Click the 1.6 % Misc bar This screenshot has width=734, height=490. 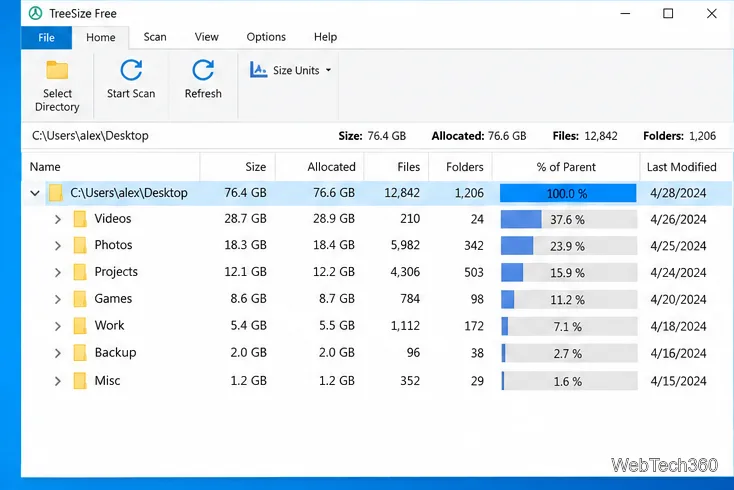569,381
